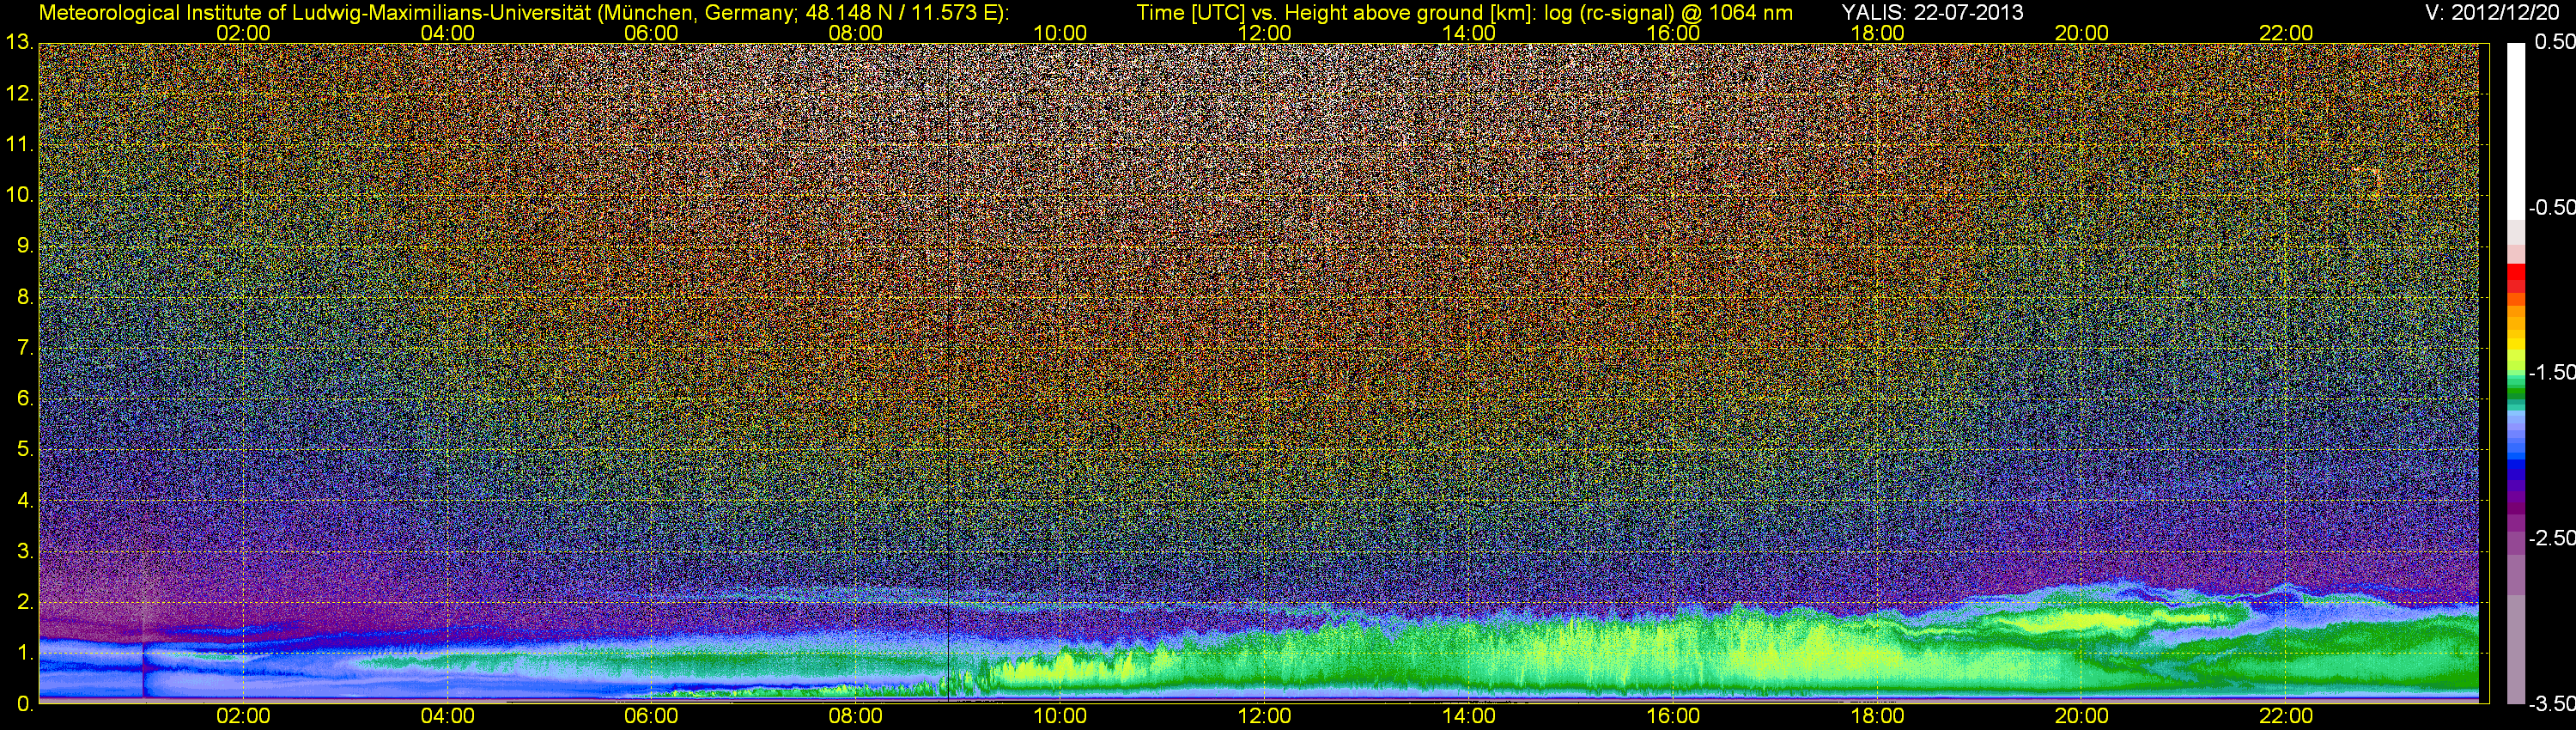Screen dimensions: 2576x730
Task: Select the 12:00 tick label on the bottom axis
Action: (1264, 716)
